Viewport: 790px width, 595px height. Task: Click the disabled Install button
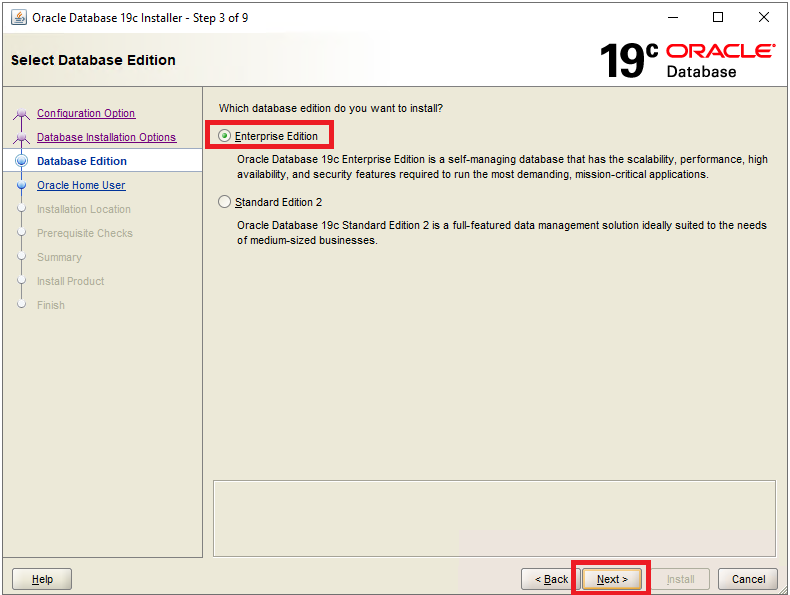click(x=680, y=579)
